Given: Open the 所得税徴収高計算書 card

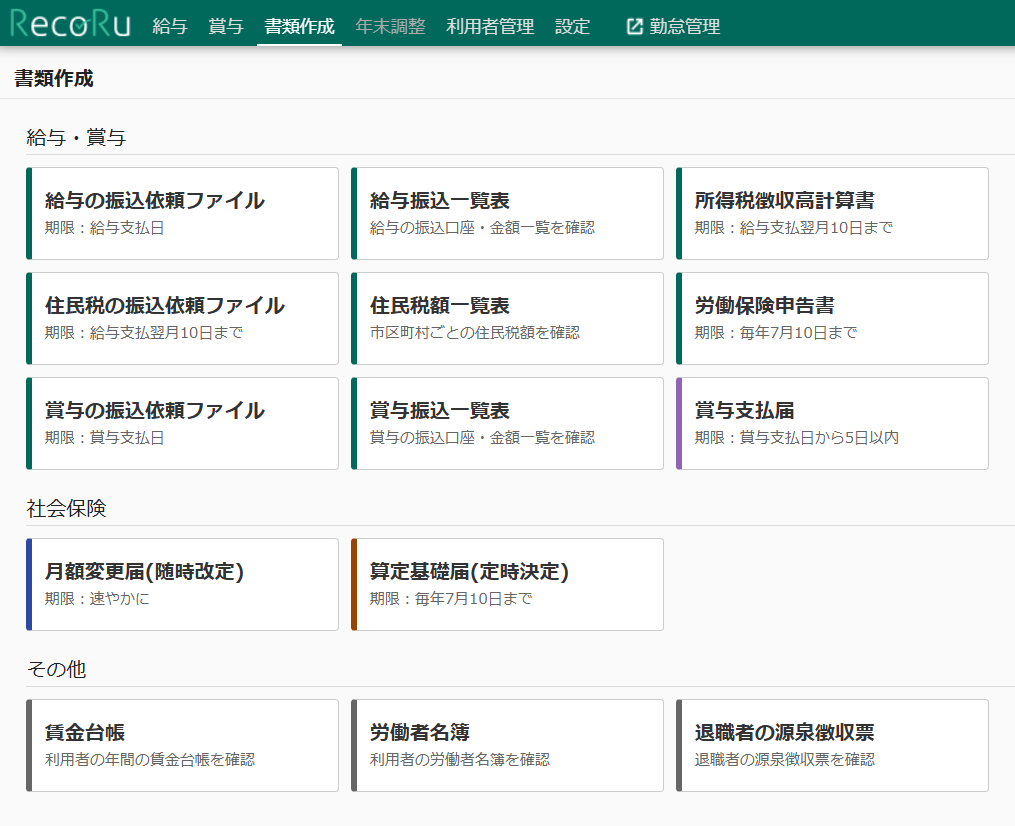Looking at the screenshot, I should (832, 213).
